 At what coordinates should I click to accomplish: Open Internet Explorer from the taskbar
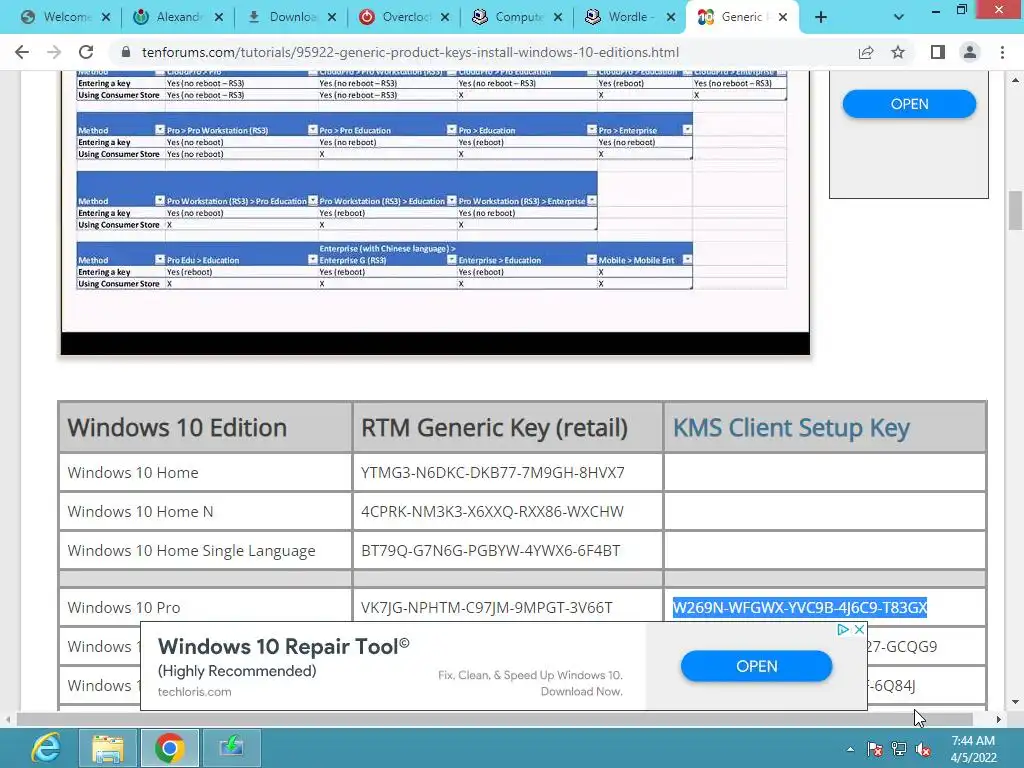point(46,748)
